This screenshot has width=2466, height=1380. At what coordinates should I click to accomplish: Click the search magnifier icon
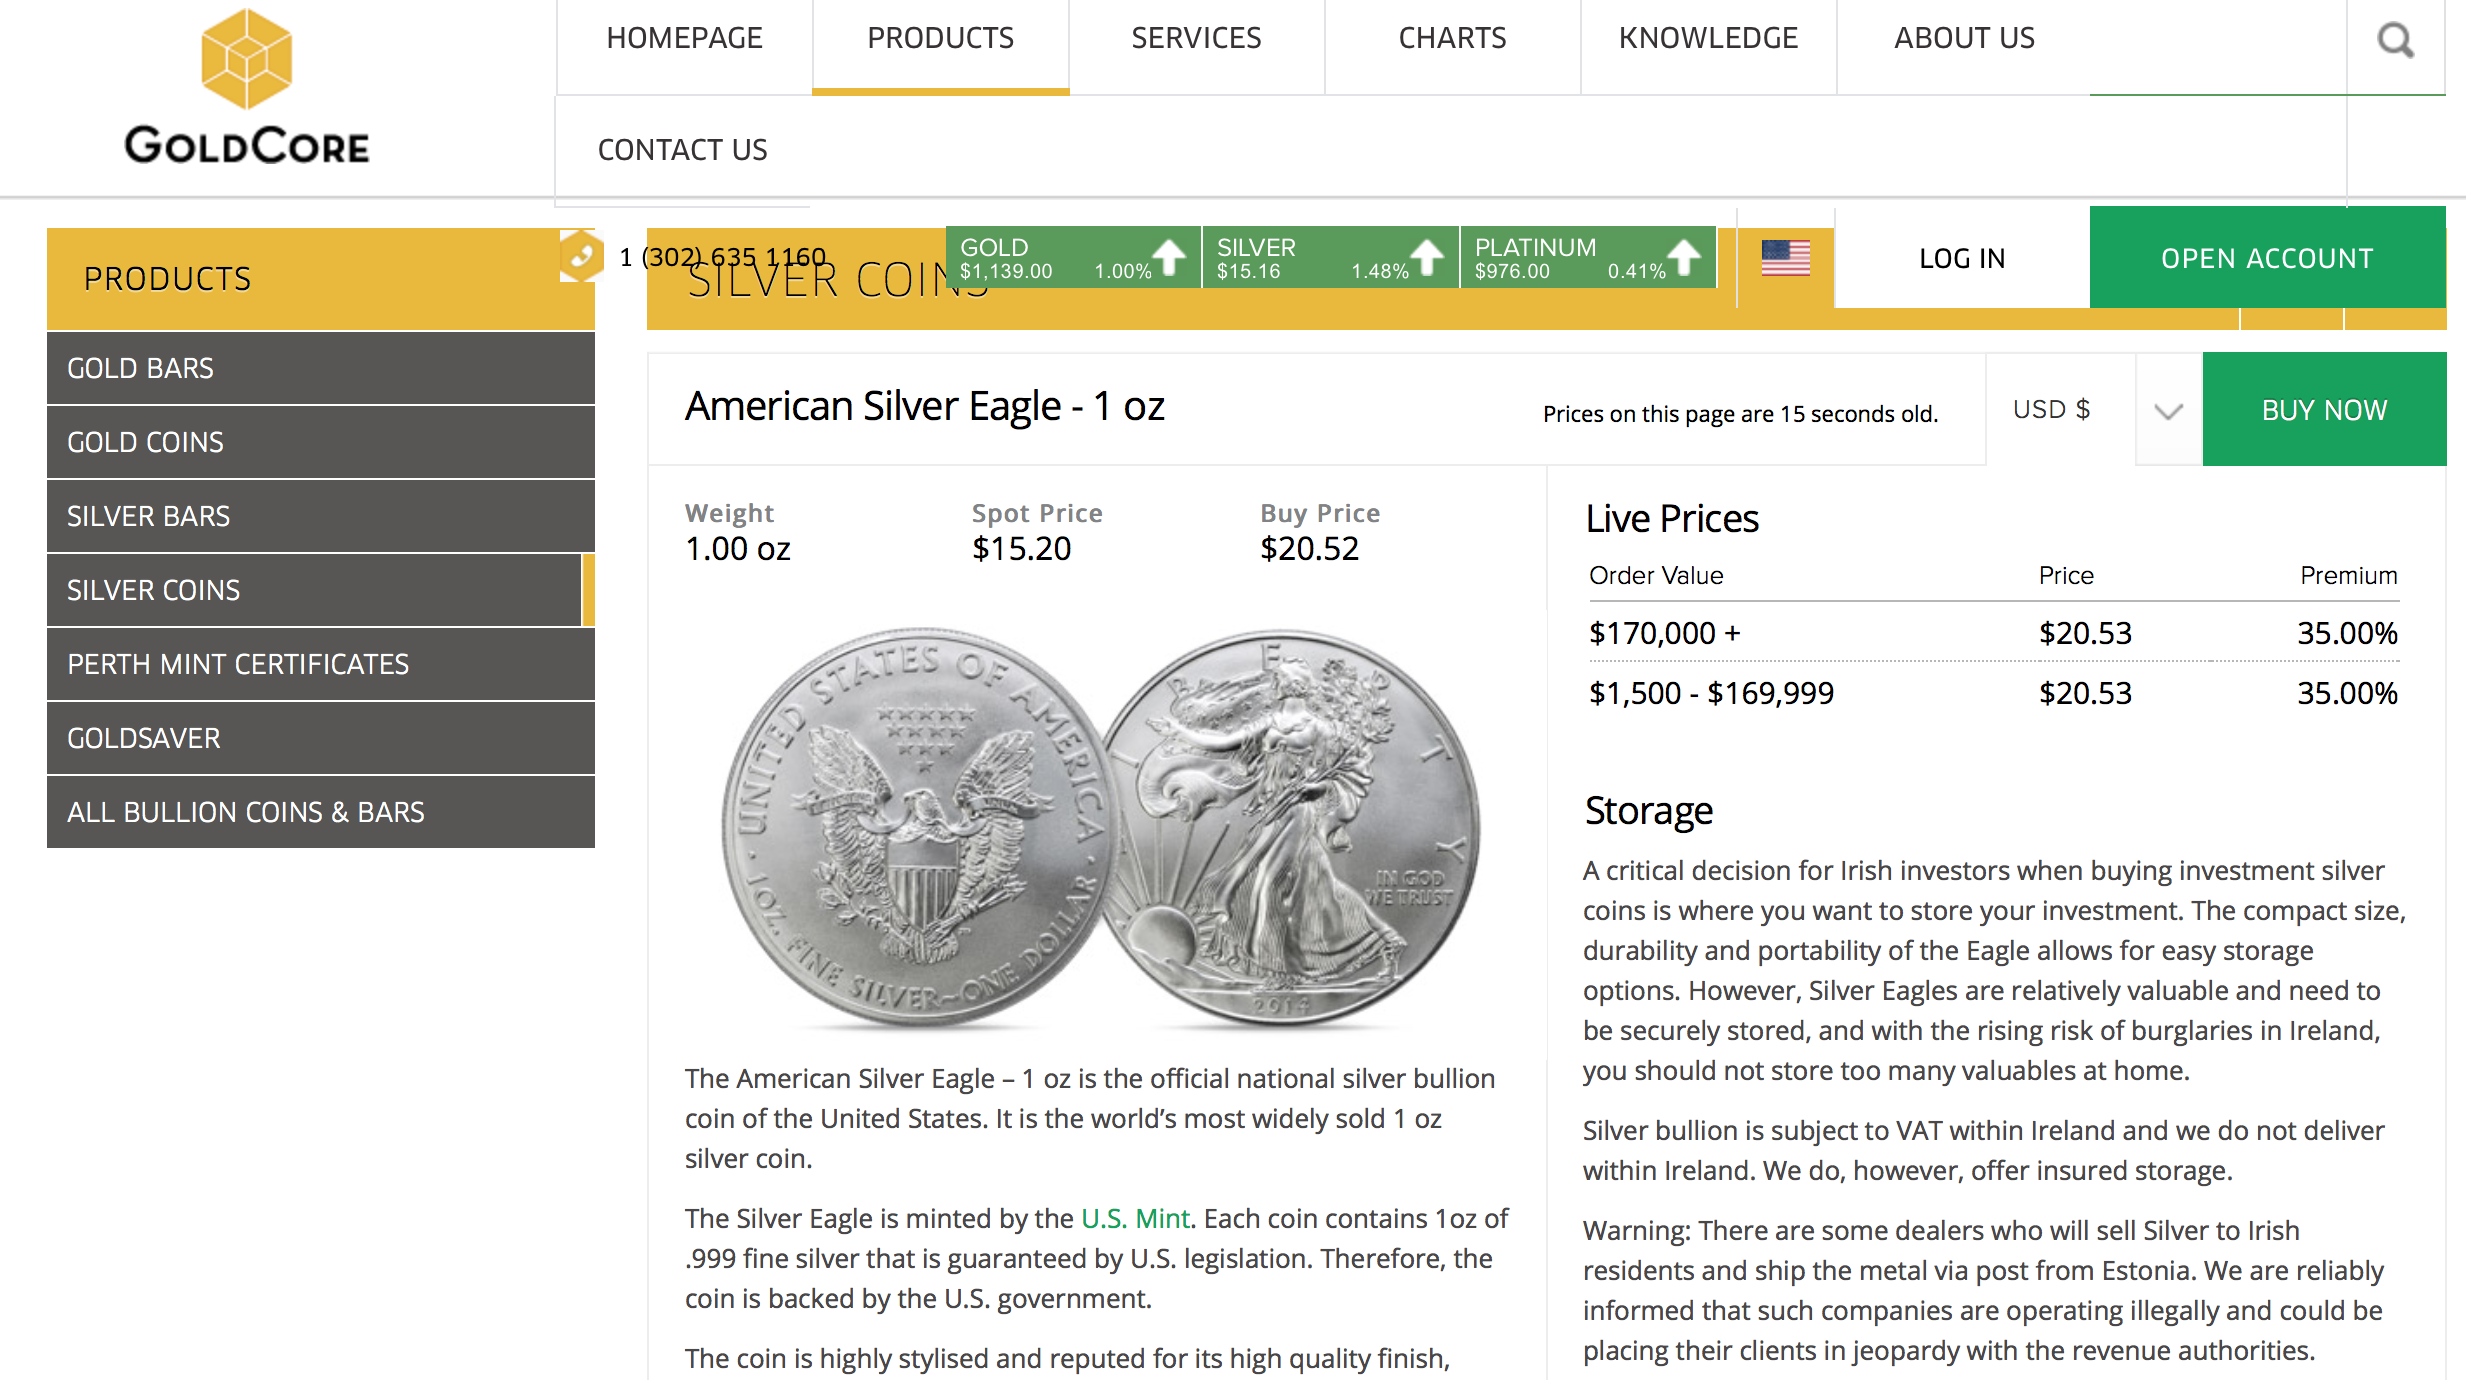[2395, 41]
